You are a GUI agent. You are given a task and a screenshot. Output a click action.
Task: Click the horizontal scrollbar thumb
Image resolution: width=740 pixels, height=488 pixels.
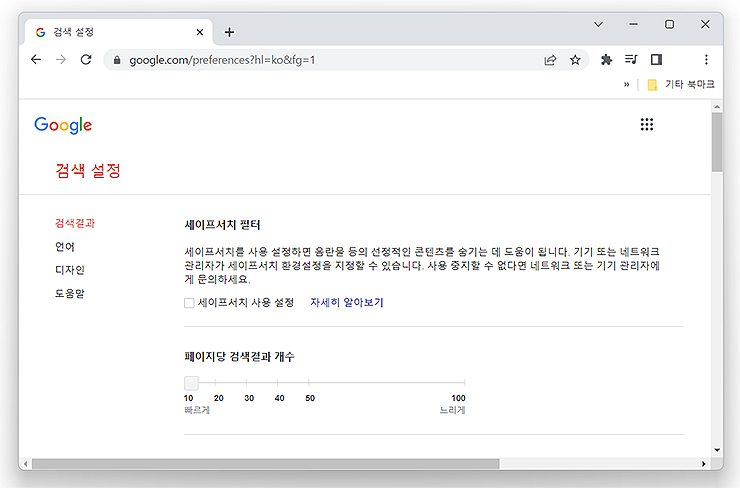(265, 464)
